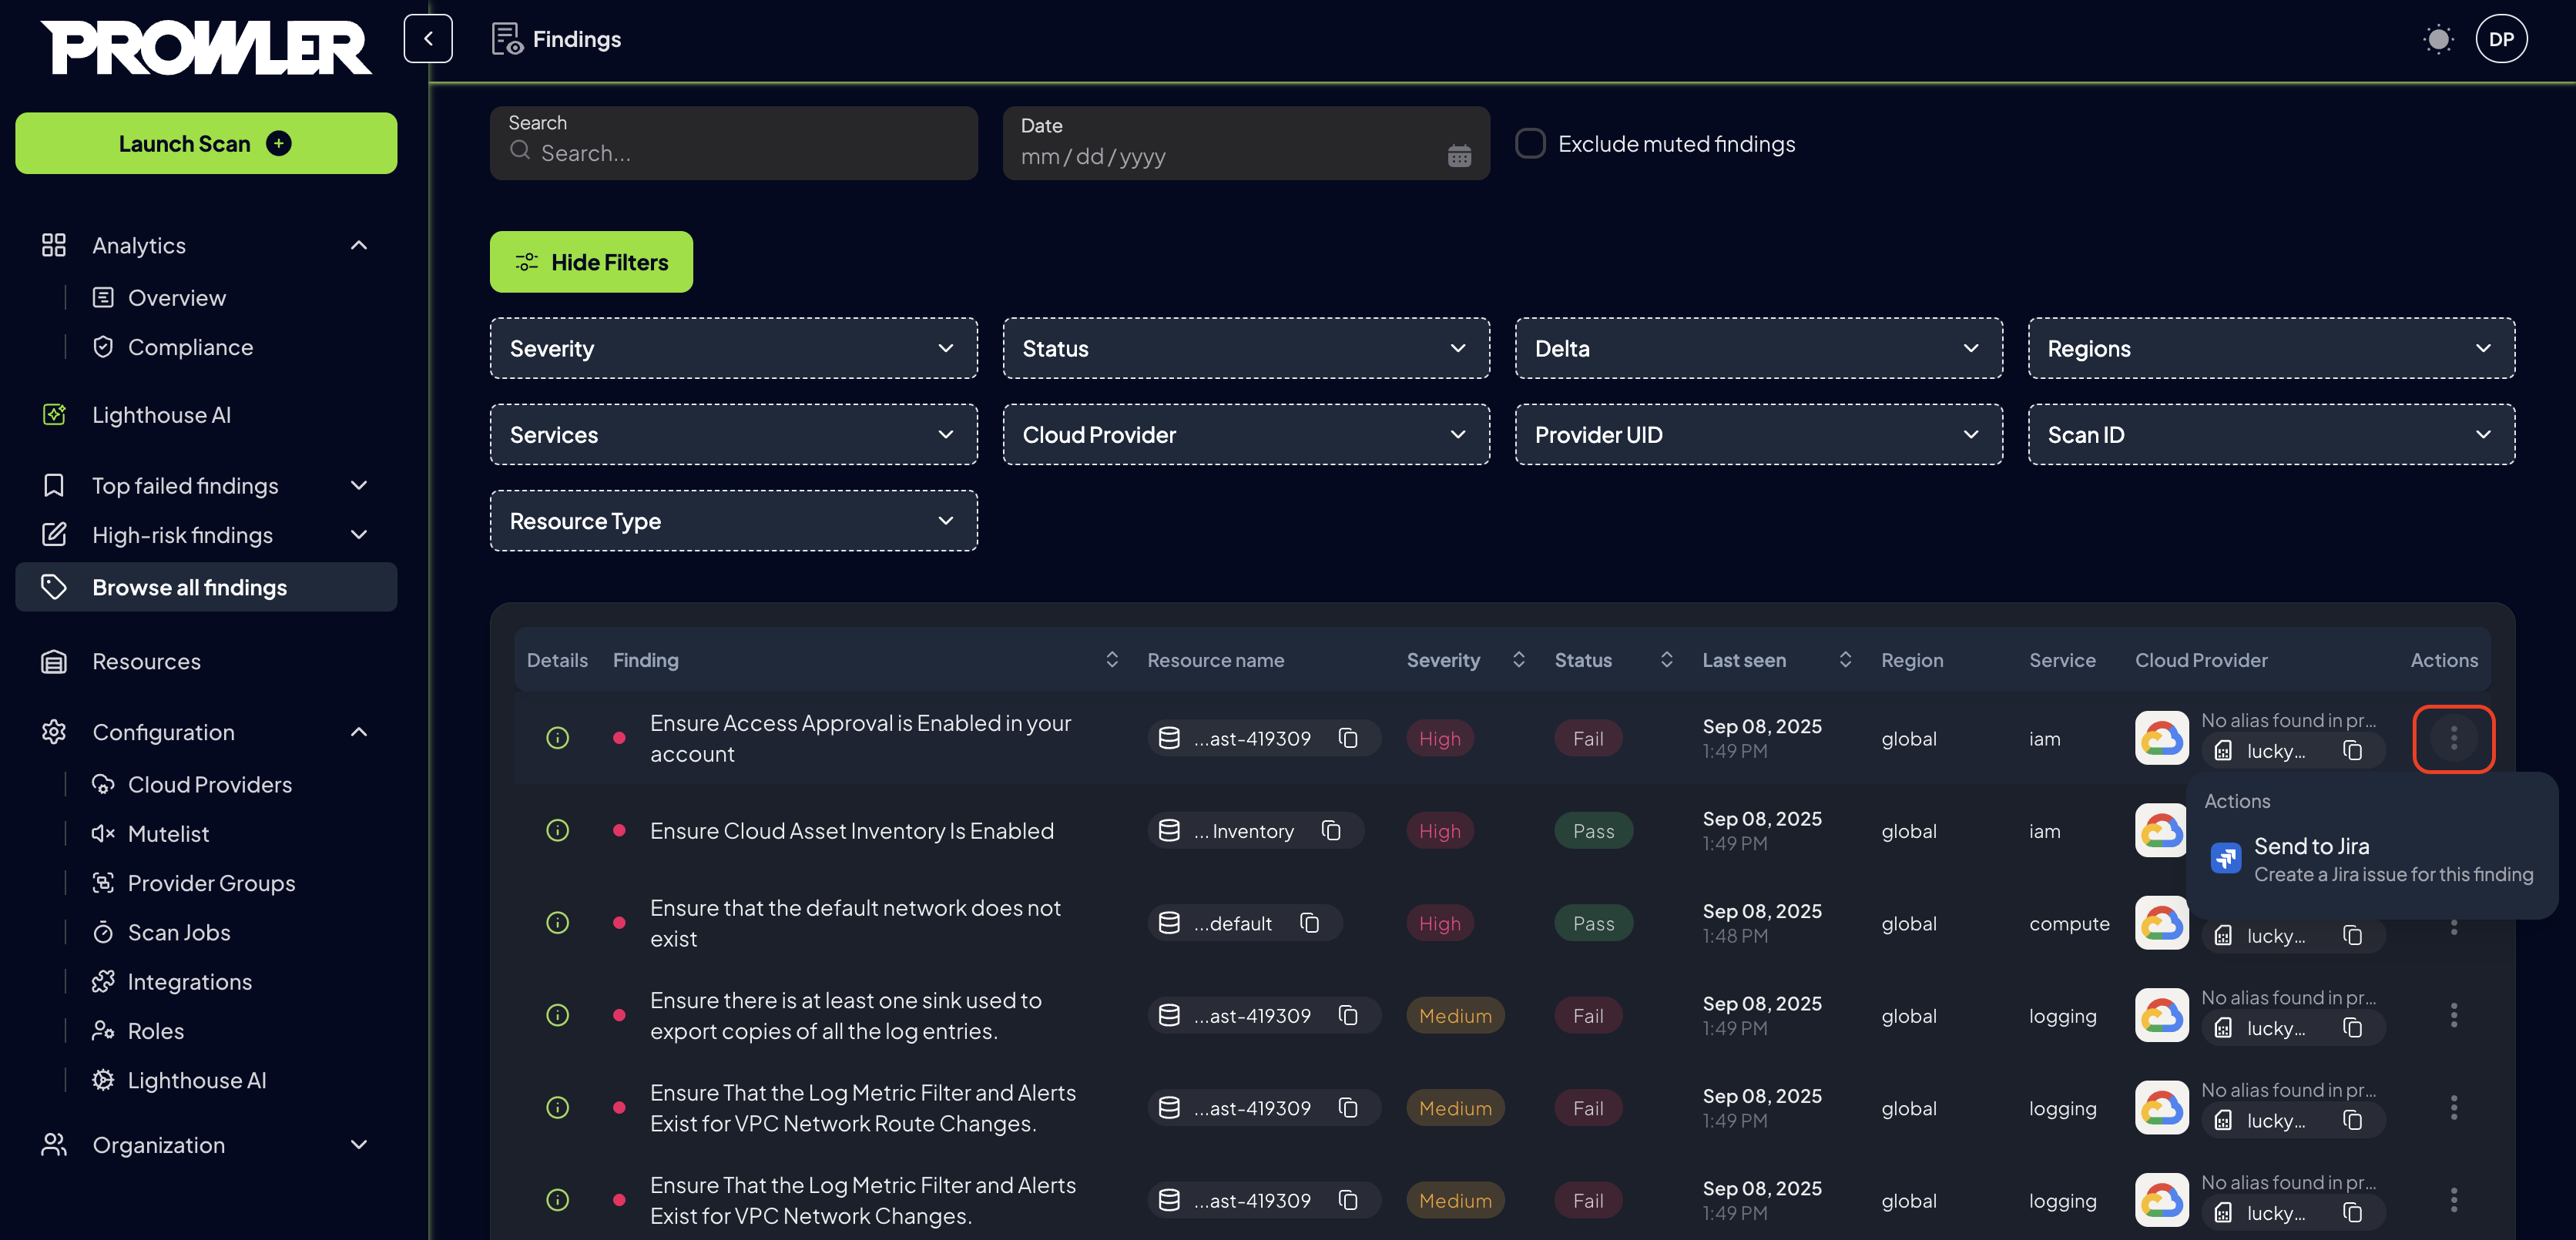Copy the ...ast-419309 resource name

[1348, 738]
